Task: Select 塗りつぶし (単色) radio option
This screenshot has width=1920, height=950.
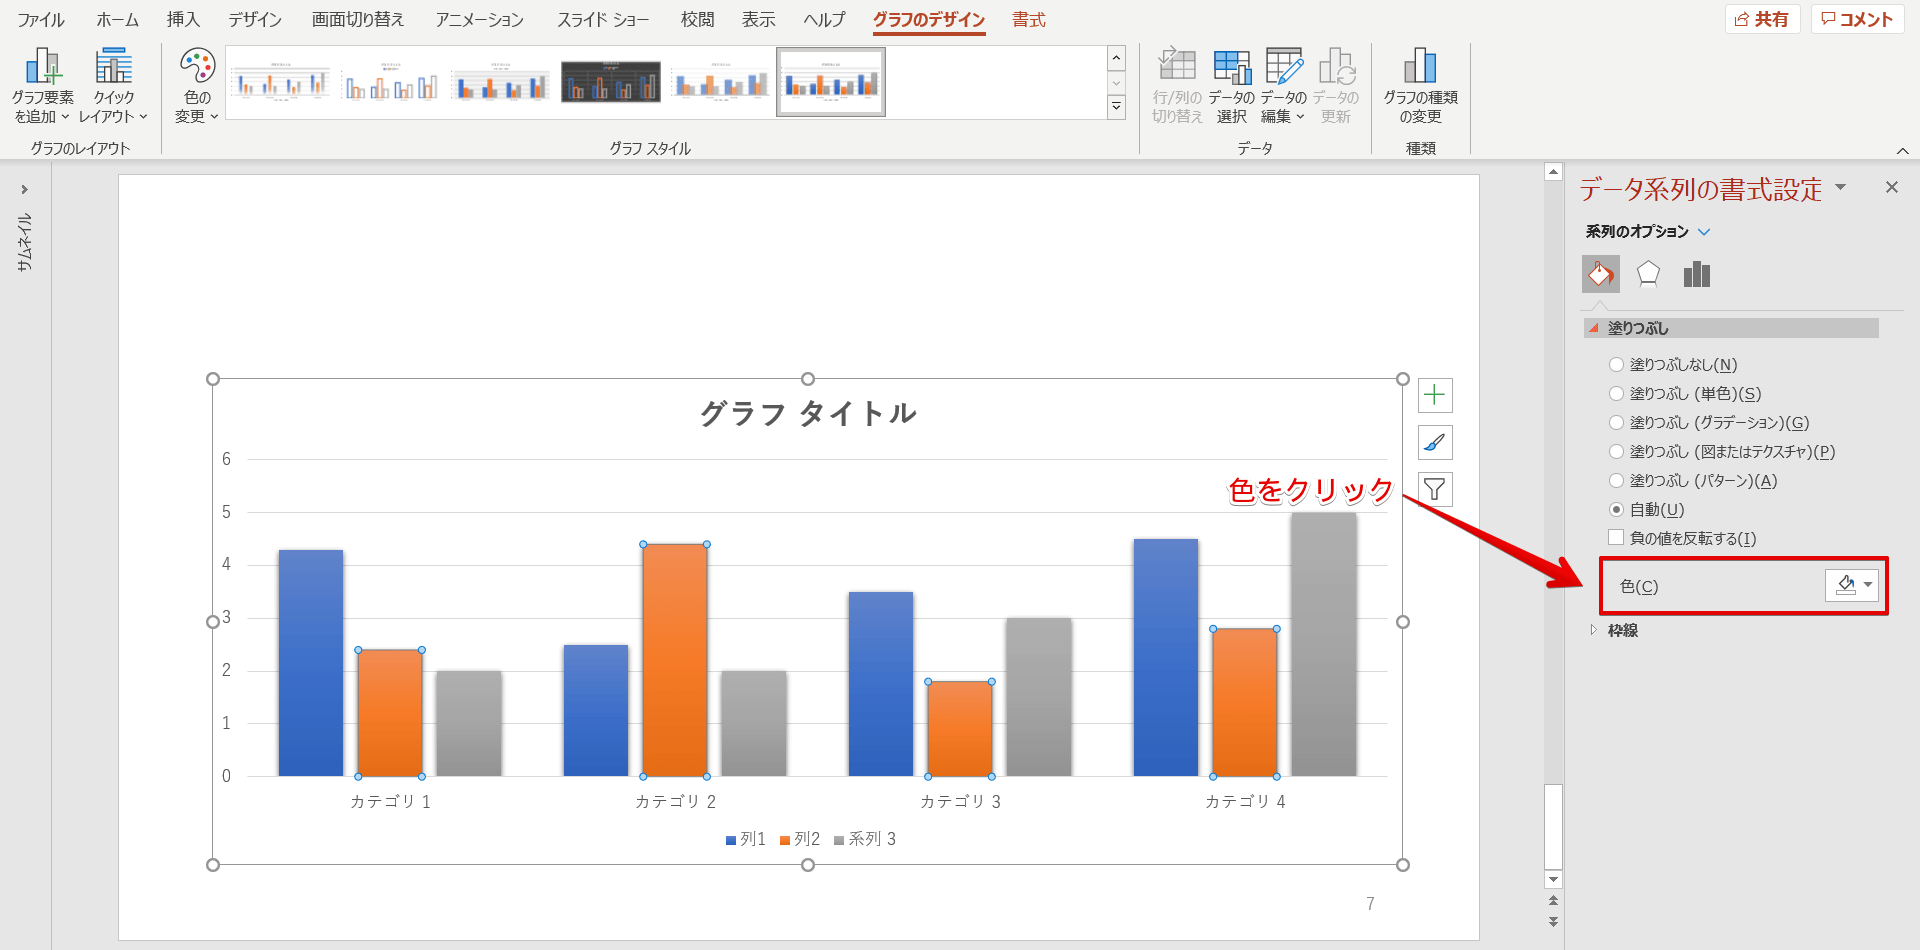Action: (x=1685, y=394)
